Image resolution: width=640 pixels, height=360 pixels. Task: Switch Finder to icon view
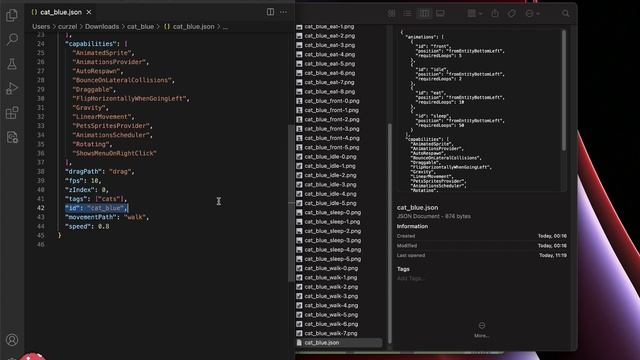(x=391, y=13)
